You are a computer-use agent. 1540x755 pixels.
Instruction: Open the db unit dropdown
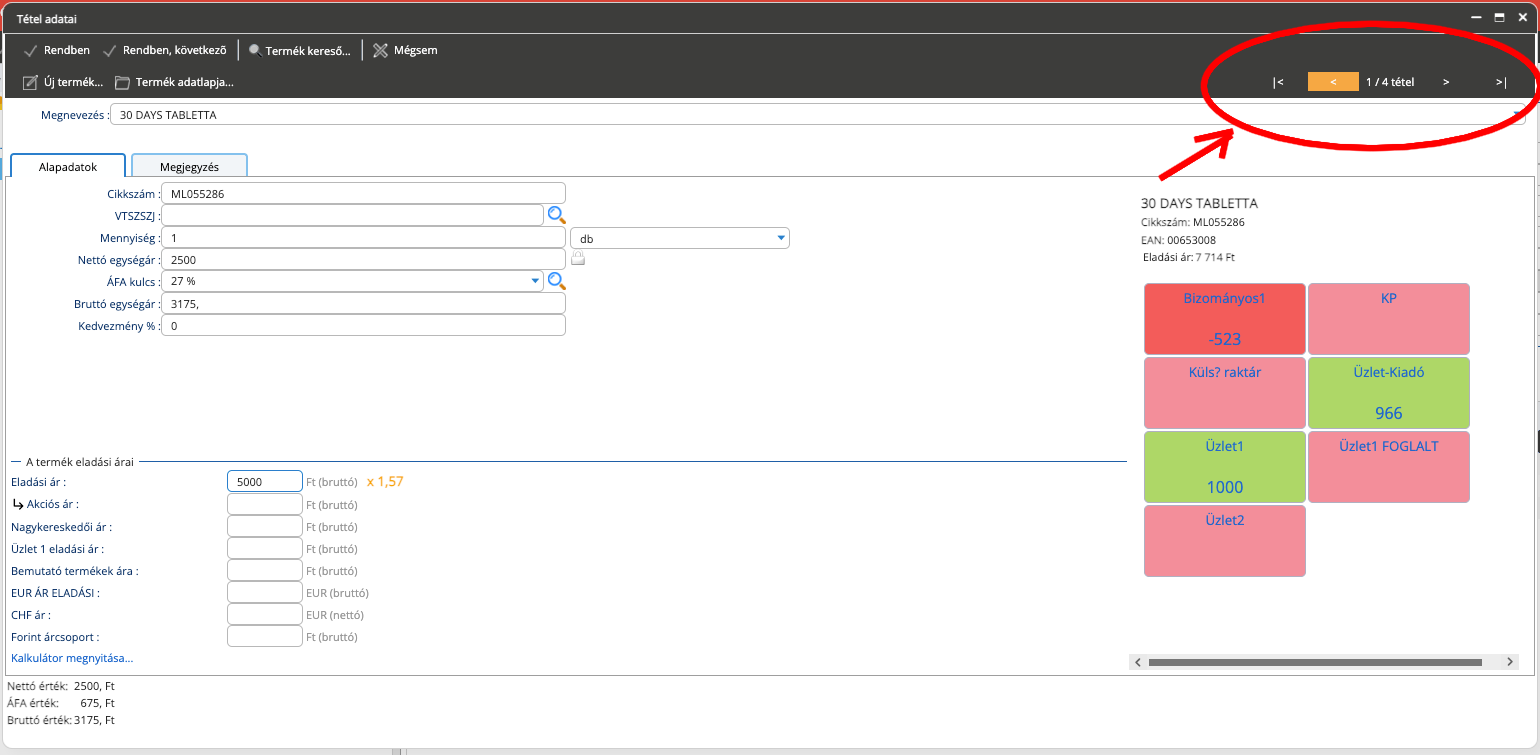(680, 238)
